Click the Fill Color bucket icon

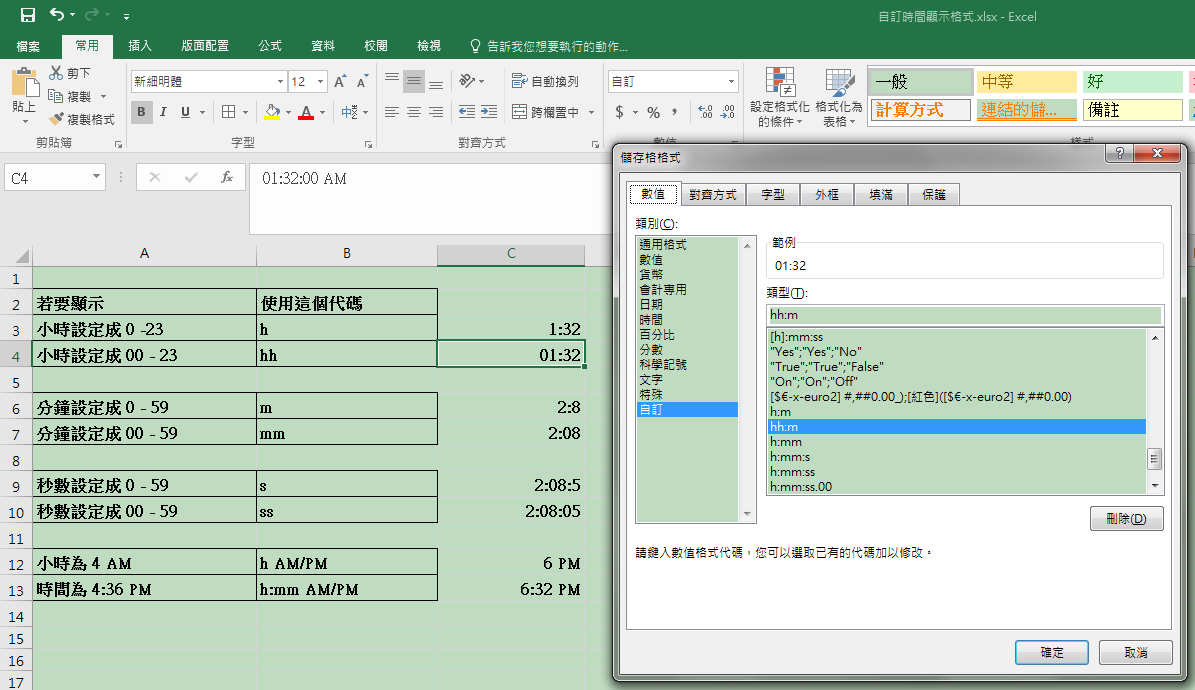(x=272, y=112)
